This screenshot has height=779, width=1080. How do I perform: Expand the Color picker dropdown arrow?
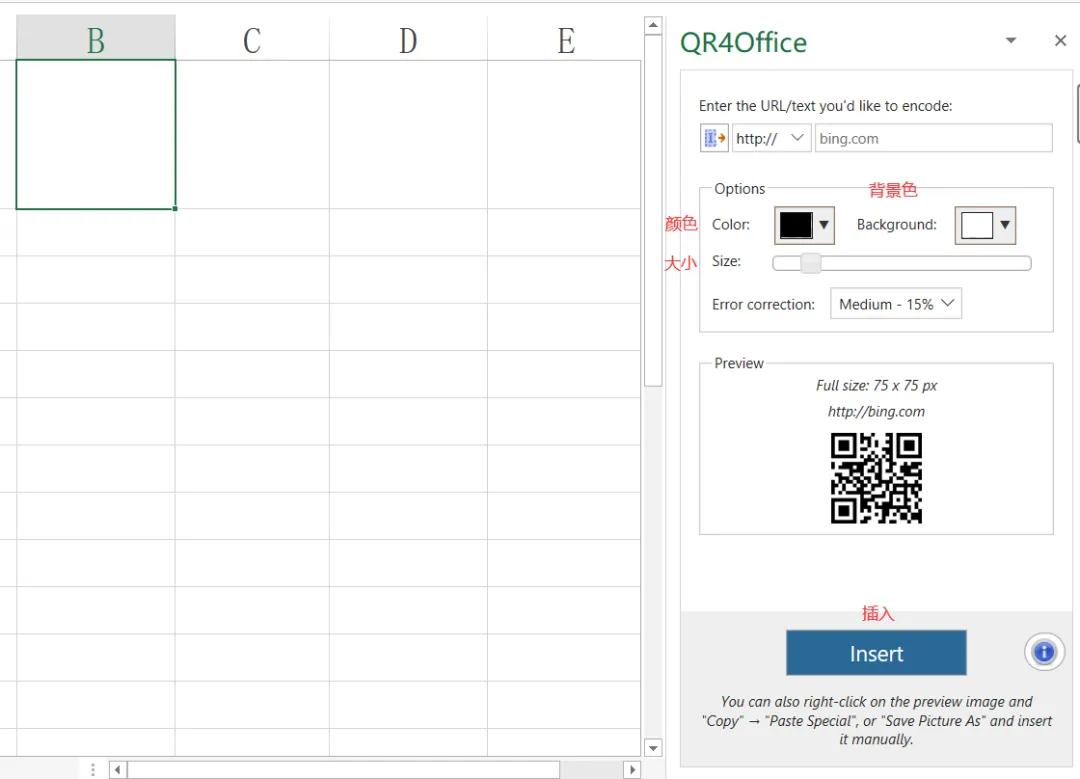[824, 225]
